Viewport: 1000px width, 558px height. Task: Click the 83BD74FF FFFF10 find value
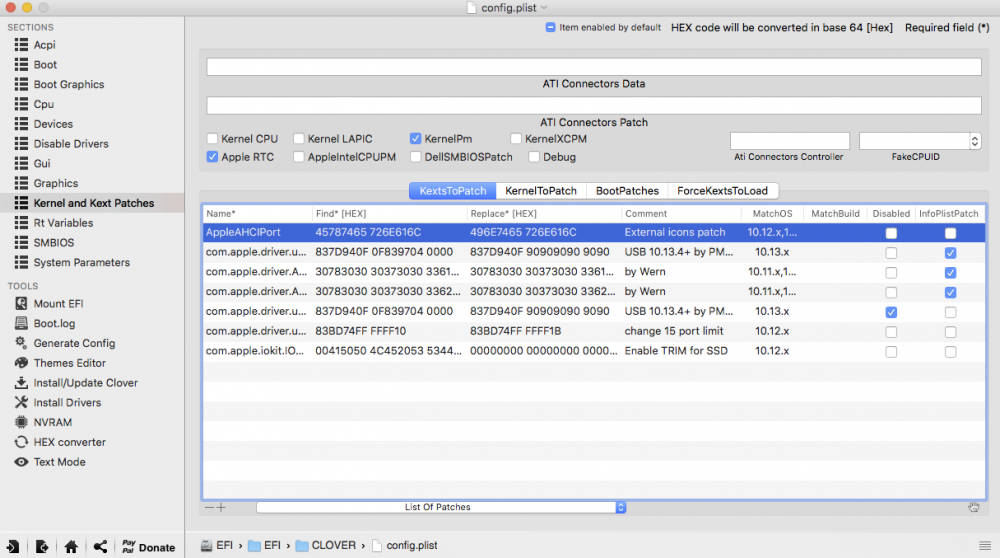tap(360, 332)
